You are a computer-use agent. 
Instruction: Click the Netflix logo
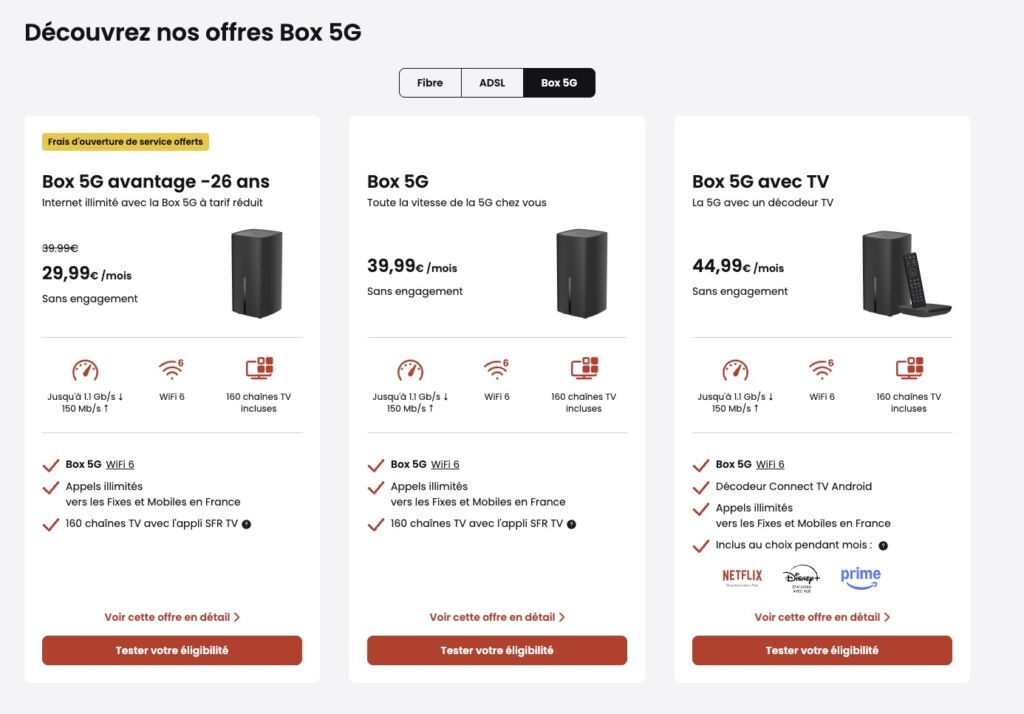coord(742,576)
